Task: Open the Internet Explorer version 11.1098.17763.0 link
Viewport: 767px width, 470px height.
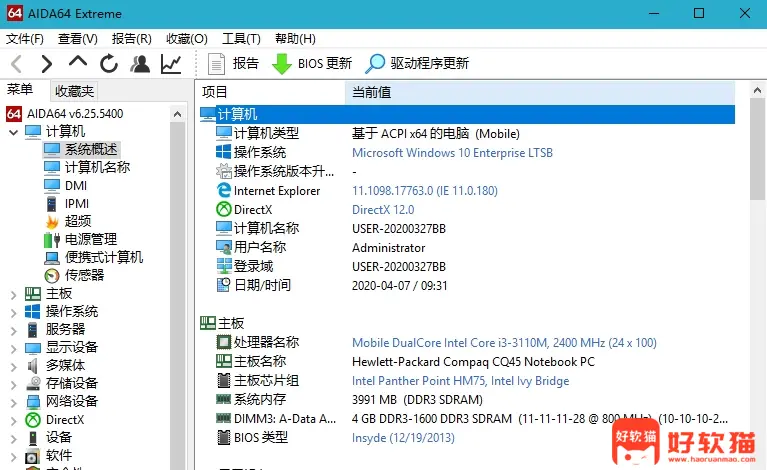Action: (x=425, y=191)
